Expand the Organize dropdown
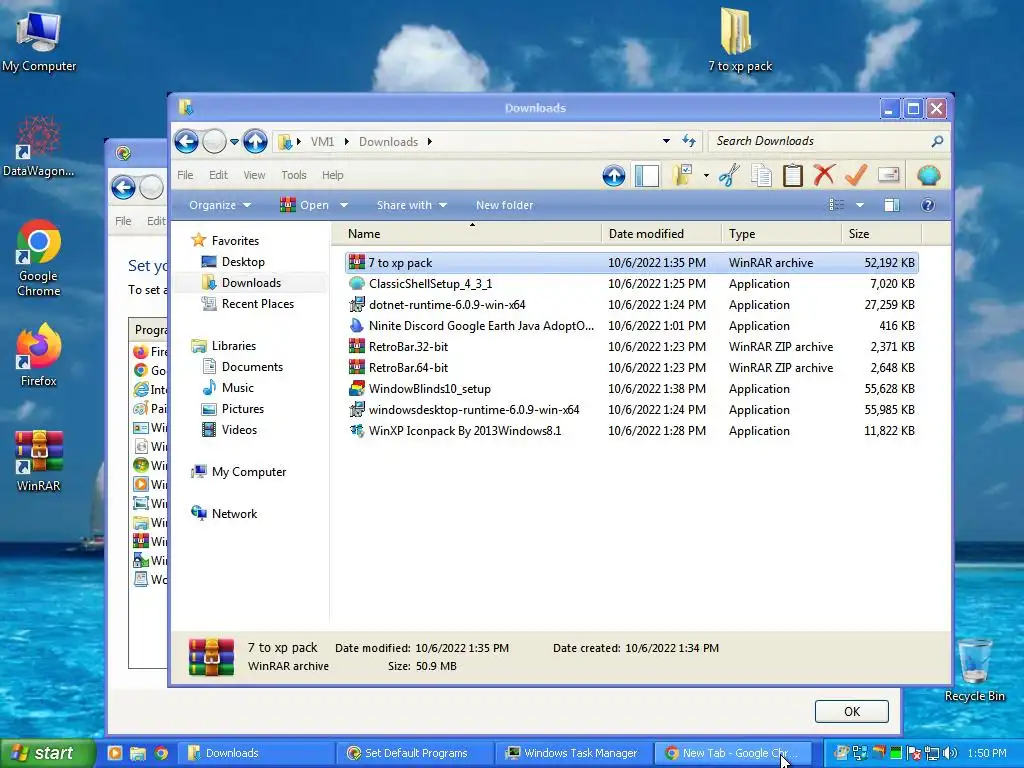The width and height of the screenshot is (1024, 768). 220,205
